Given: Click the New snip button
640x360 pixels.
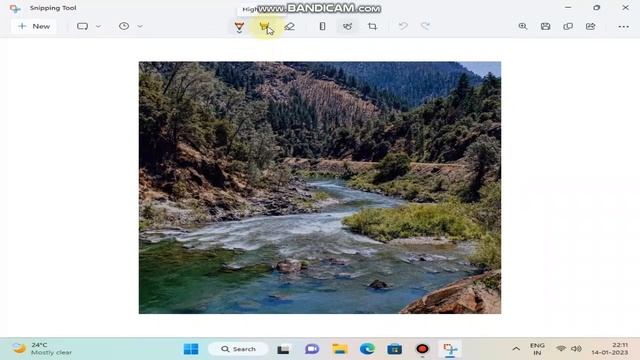Looking at the screenshot, I should pos(34,26).
